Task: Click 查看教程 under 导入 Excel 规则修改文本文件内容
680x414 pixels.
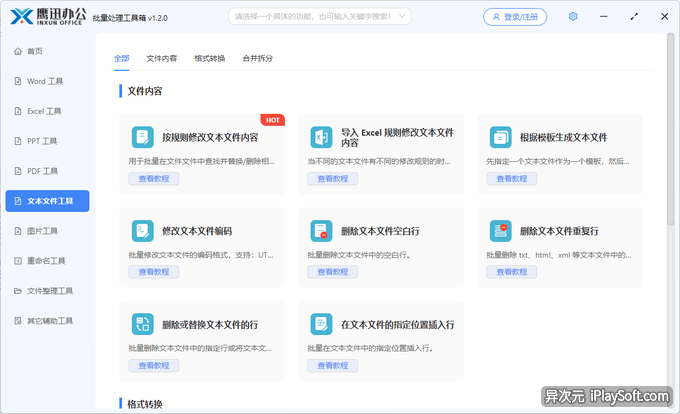Action: [x=333, y=179]
